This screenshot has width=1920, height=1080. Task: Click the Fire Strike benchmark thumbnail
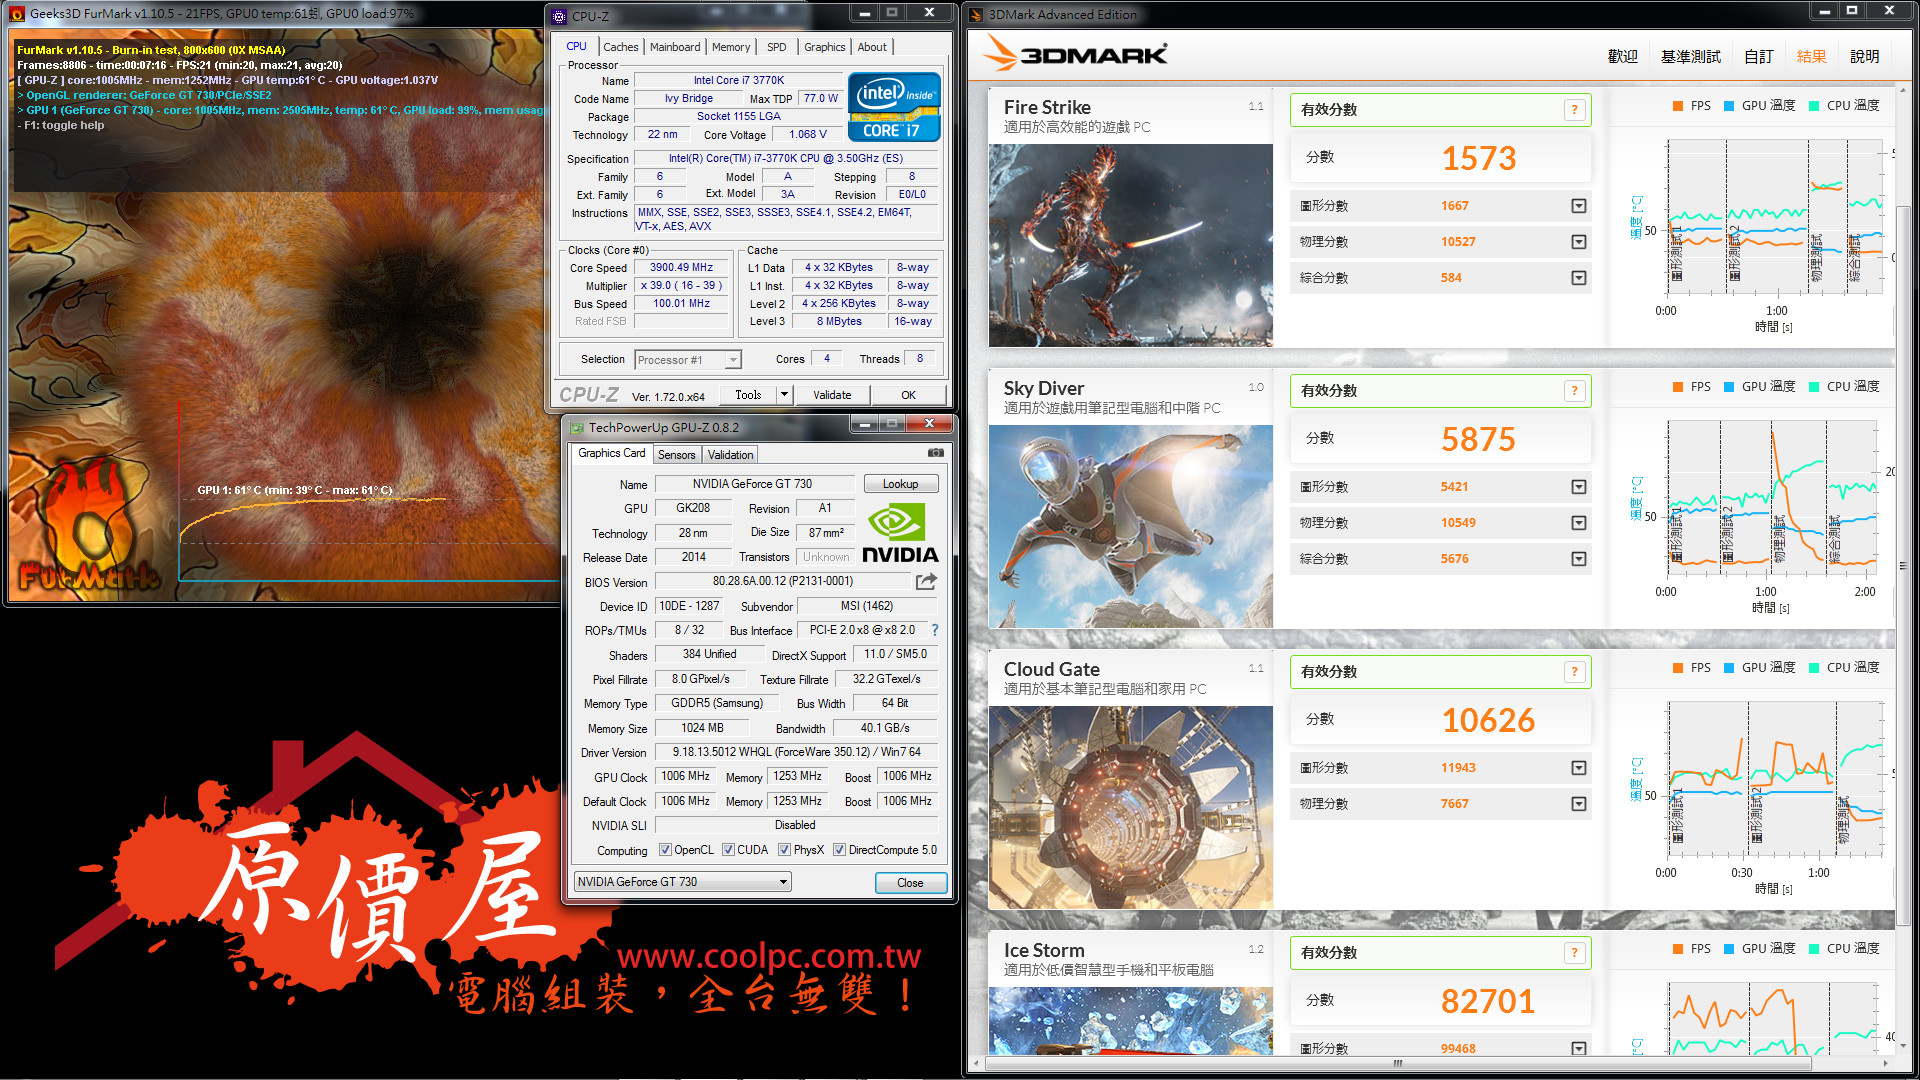pyautogui.click(x=1131, y=246)
